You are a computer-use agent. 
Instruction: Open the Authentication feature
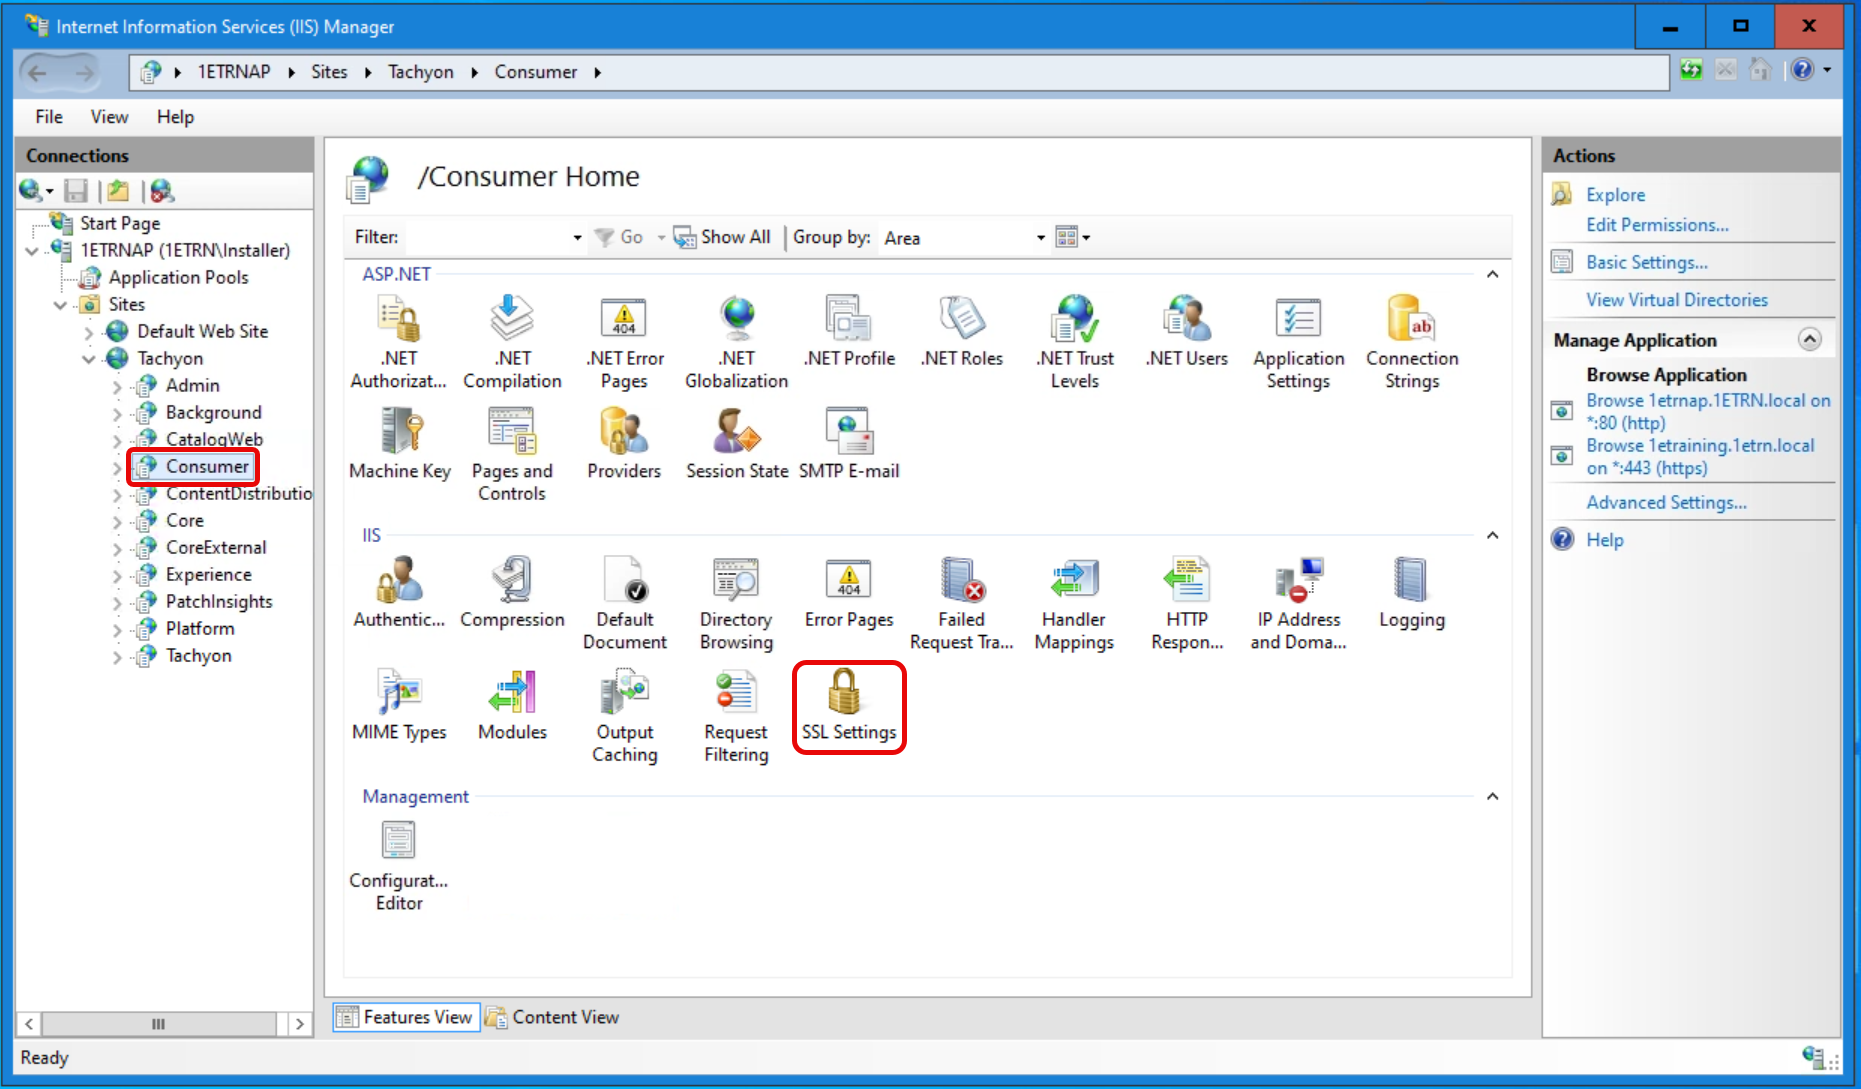tap(399, 594)
